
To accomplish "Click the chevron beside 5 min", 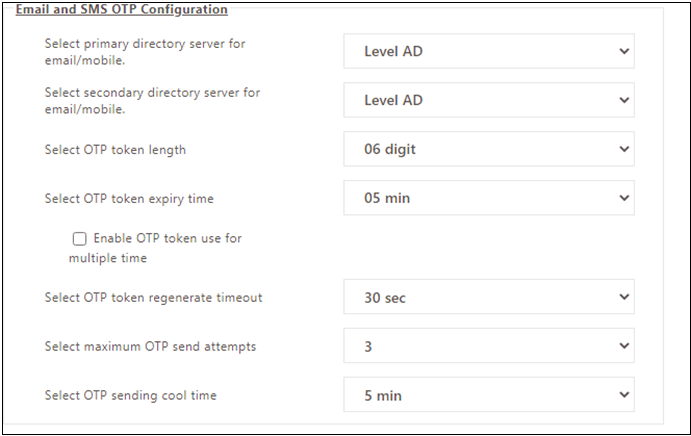I will coord(624,395).
